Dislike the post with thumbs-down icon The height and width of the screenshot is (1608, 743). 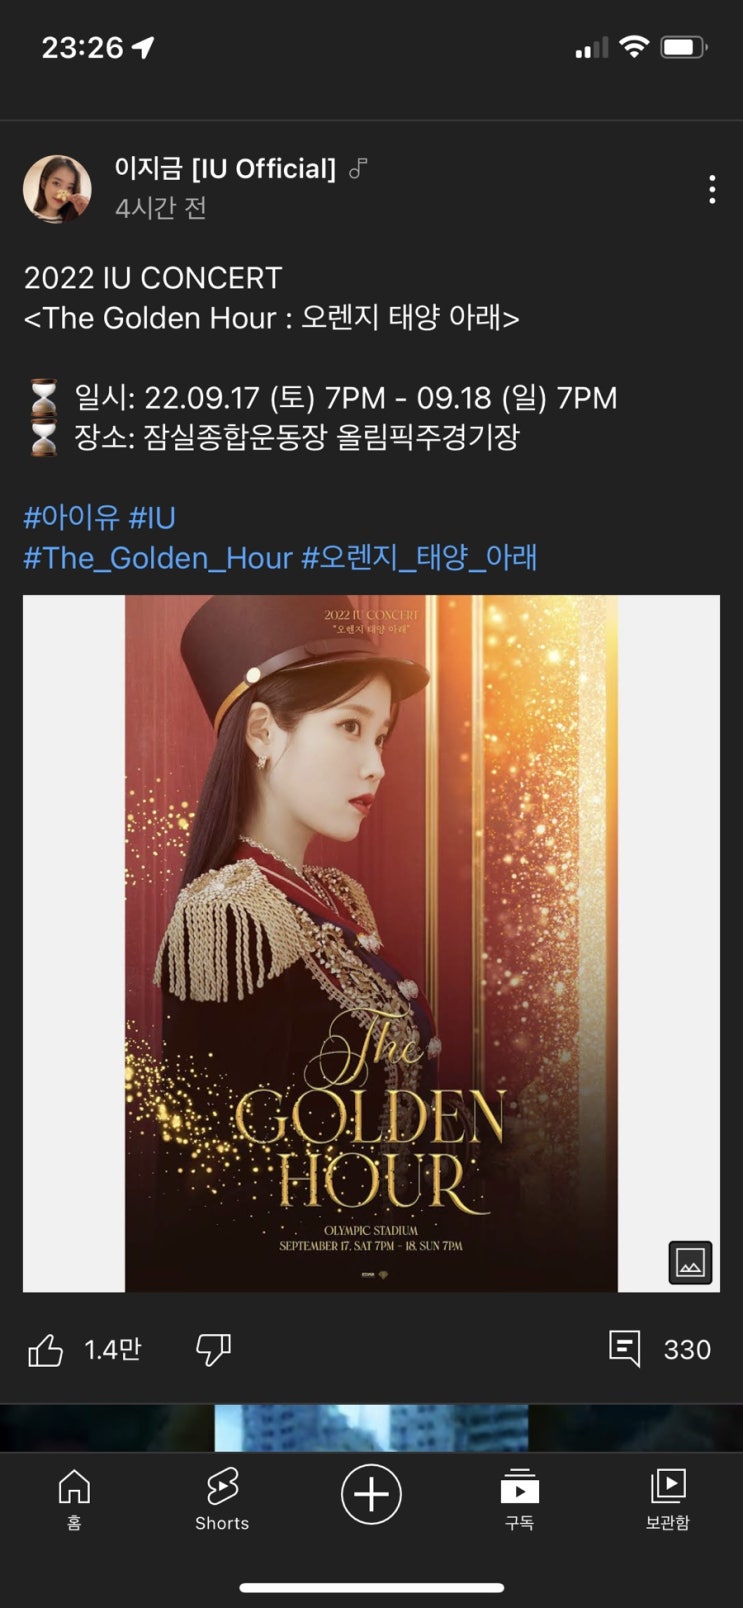pyautogui.click(x=213, y=1350)
